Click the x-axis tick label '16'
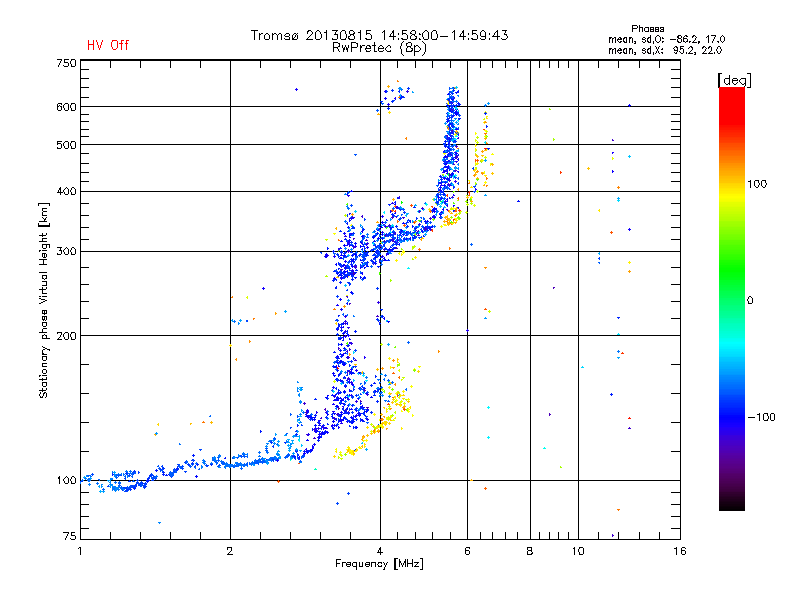Image resolution: width=800 pixels, height=600 pixels. [x=680, y=551]
